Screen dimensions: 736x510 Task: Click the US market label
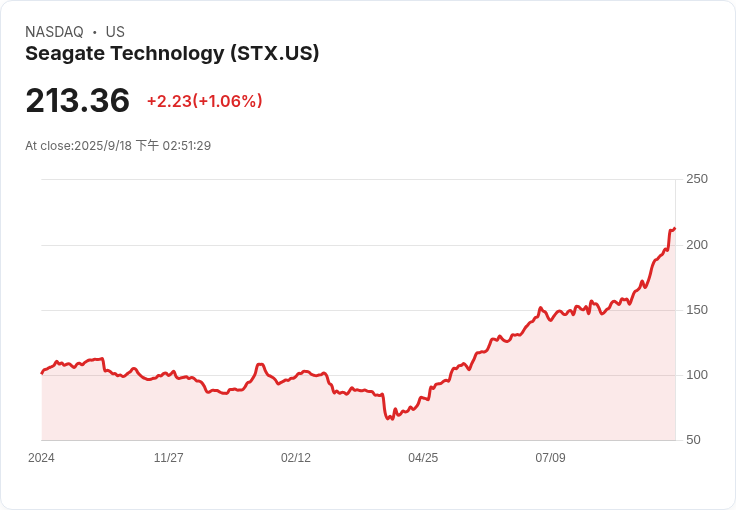click(115, 32)
